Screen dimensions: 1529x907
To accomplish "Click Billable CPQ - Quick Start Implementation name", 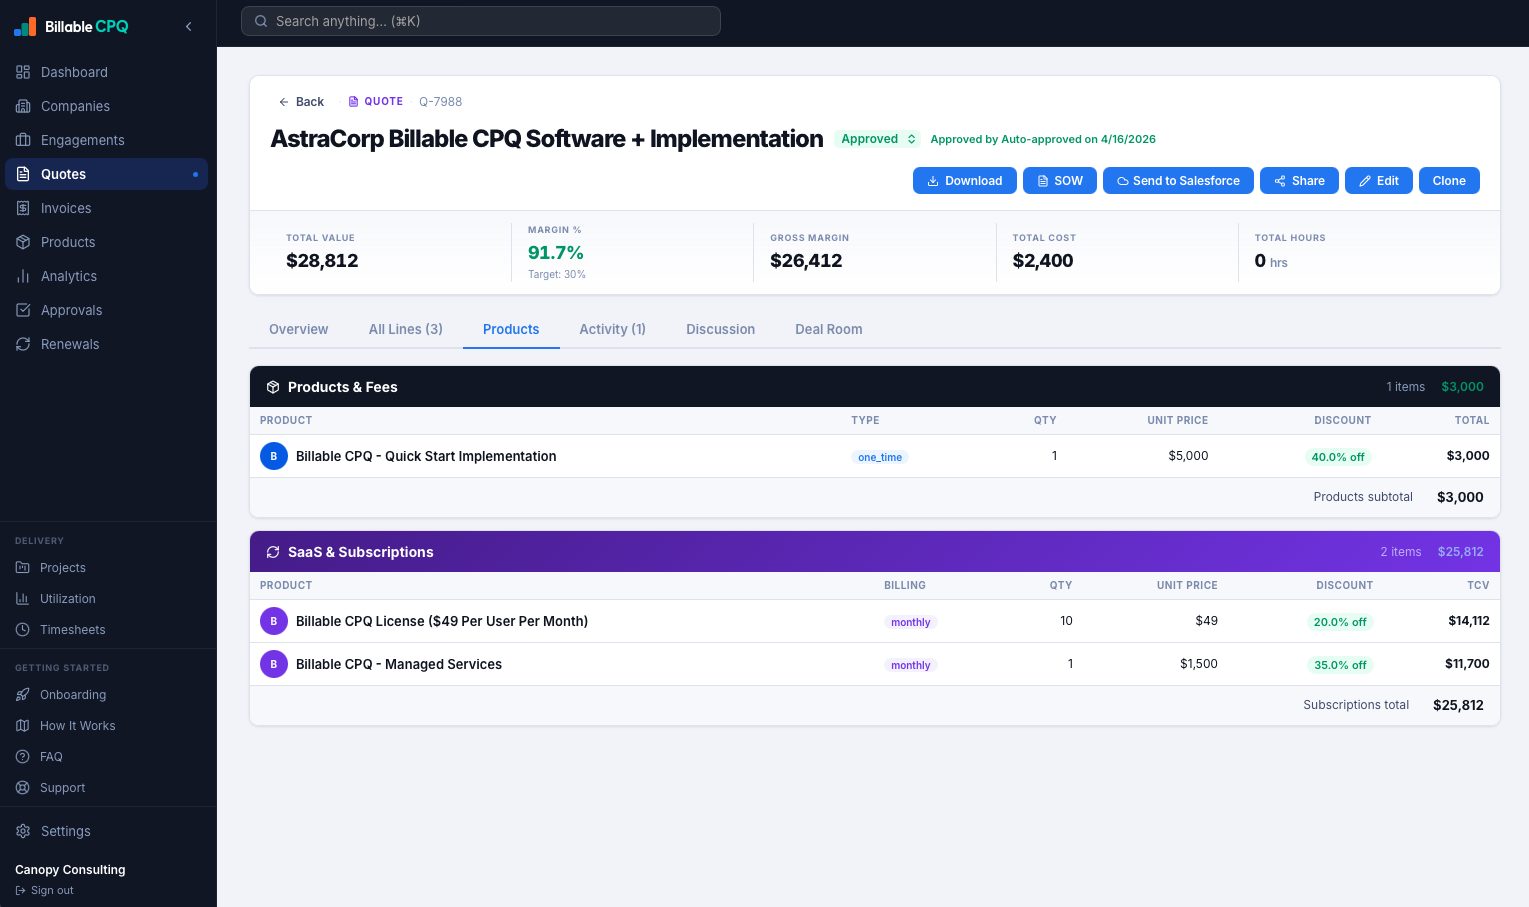I will (x=426, y=456).
